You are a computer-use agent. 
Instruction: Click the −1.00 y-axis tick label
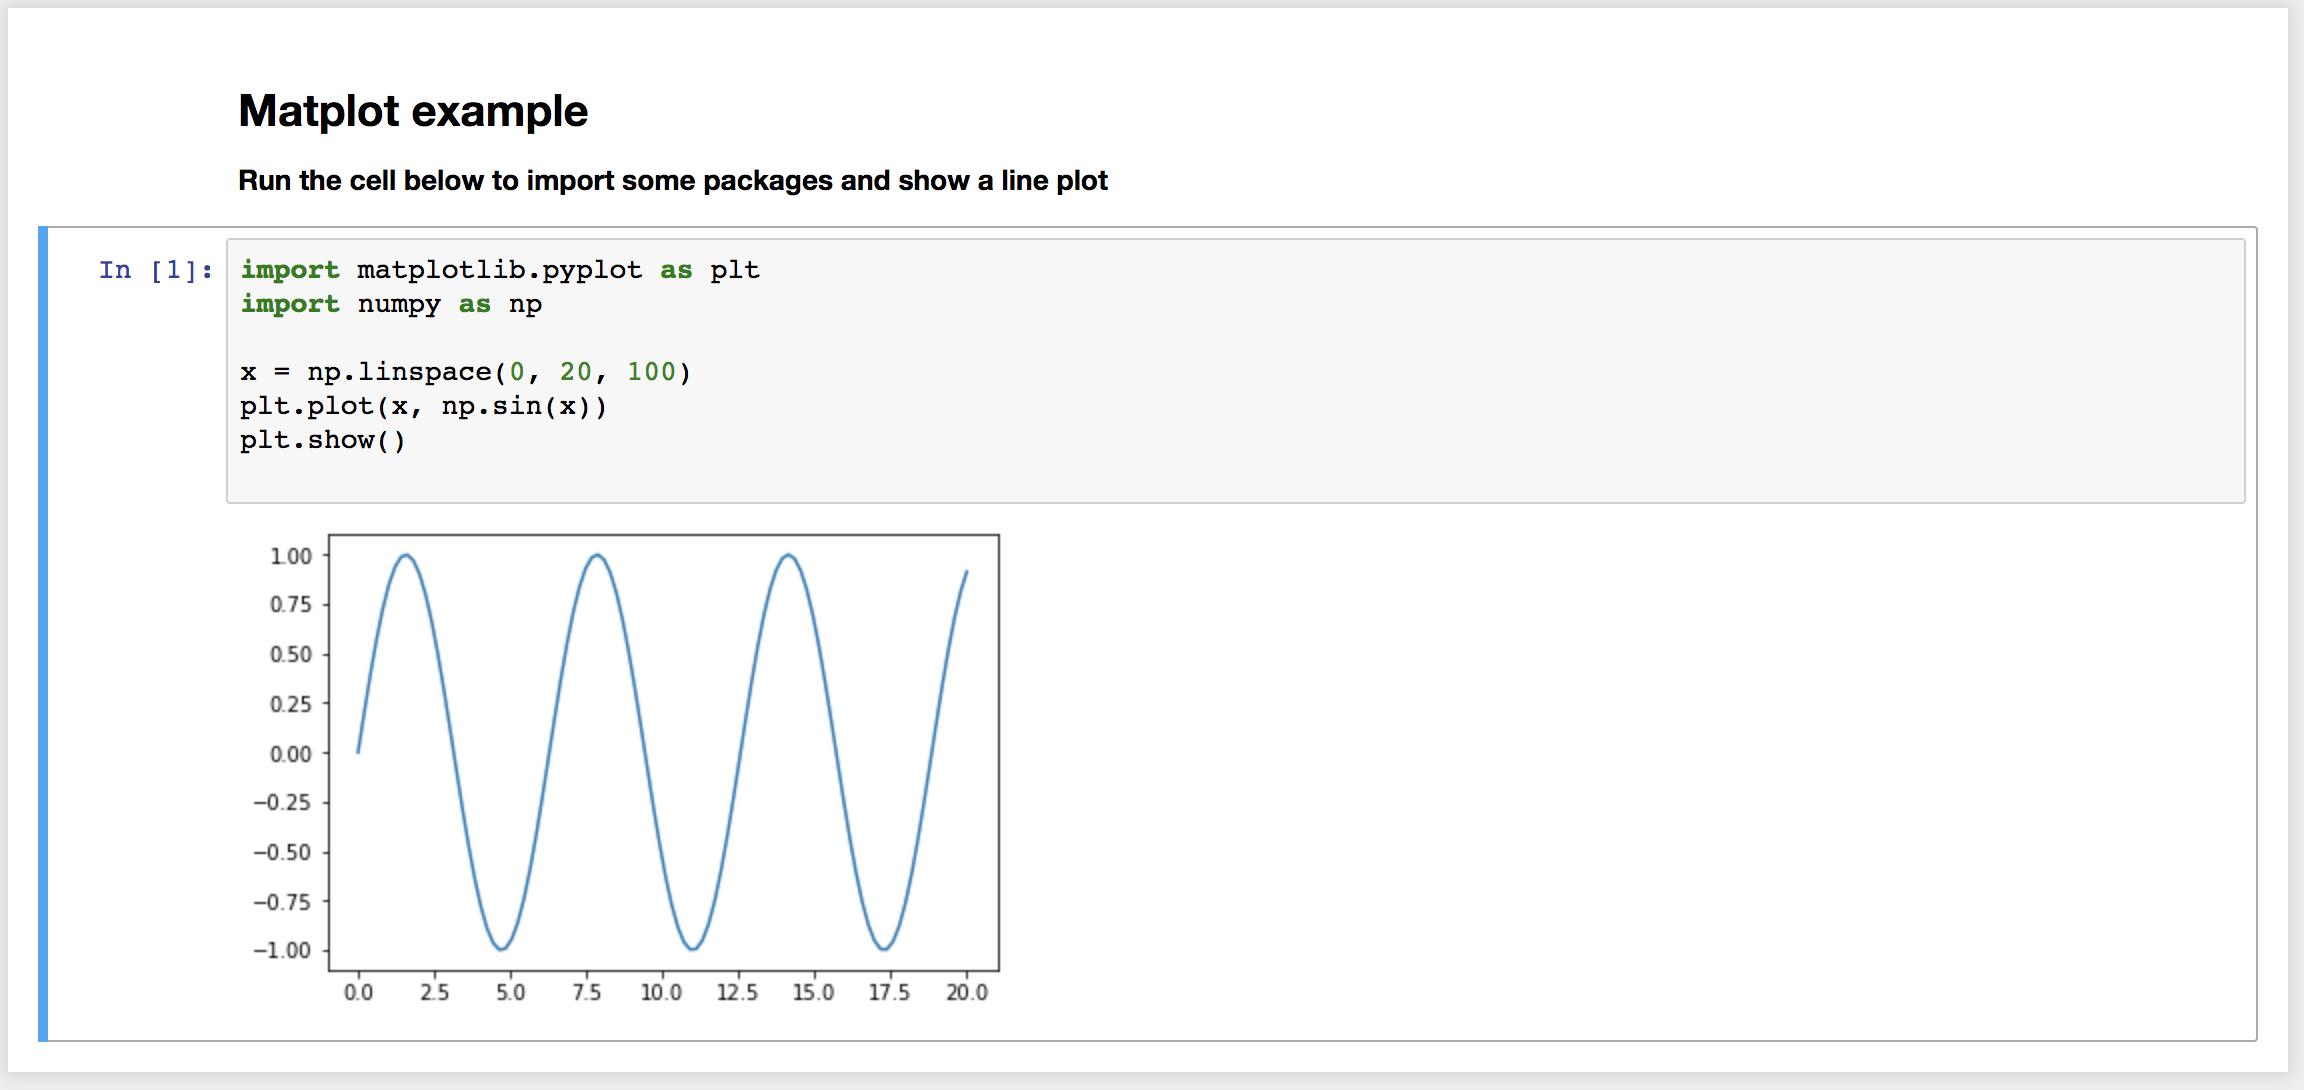pos(282,950)
